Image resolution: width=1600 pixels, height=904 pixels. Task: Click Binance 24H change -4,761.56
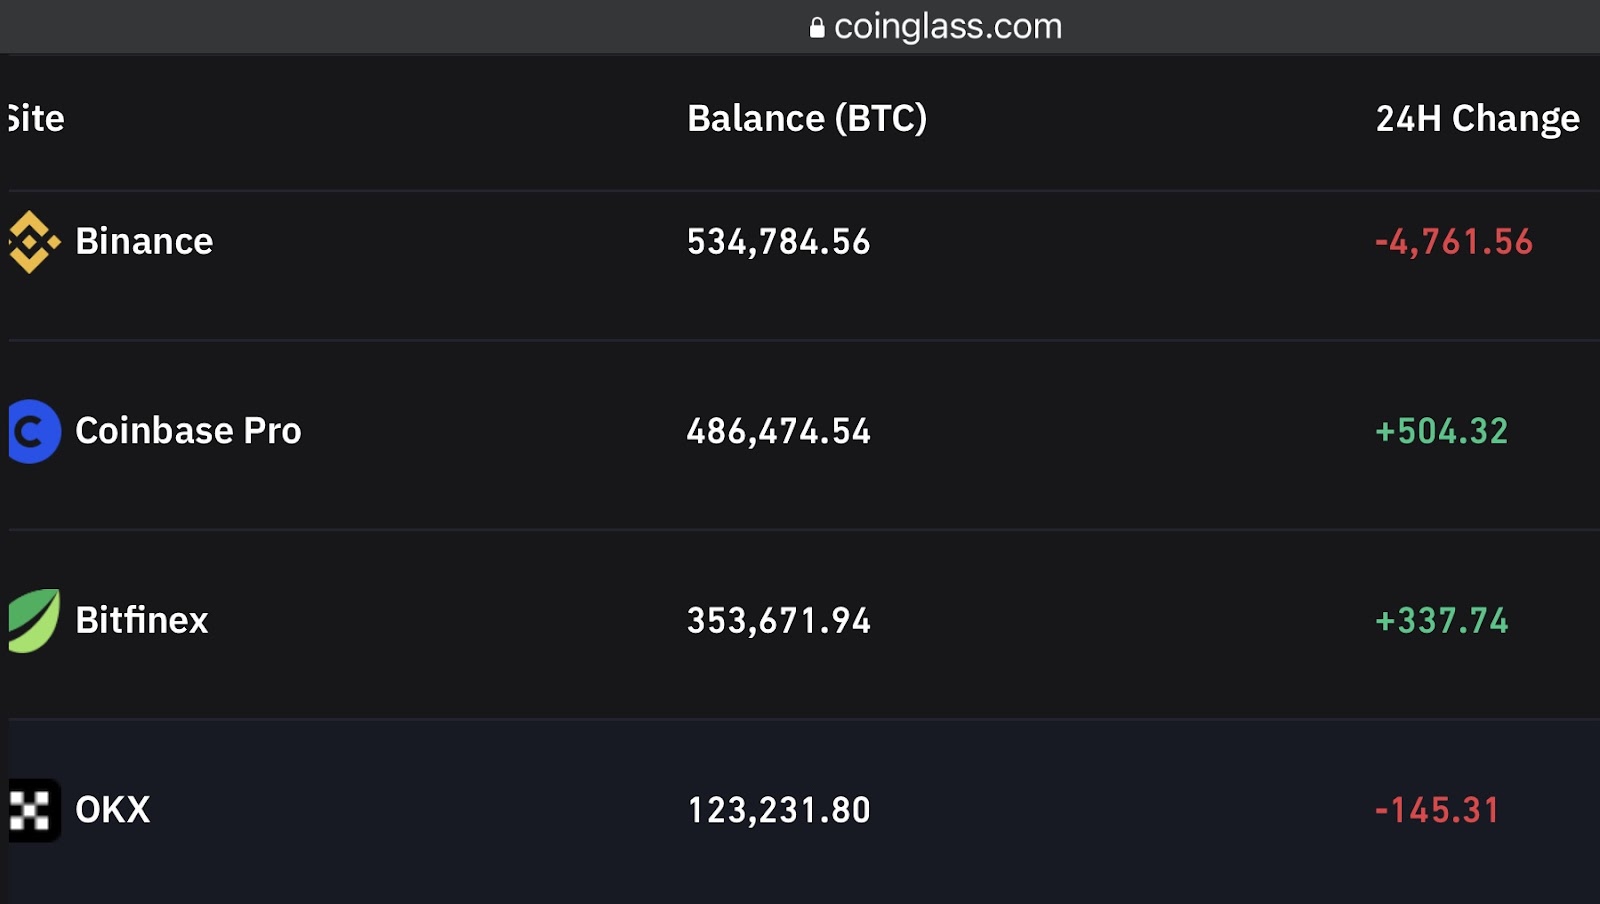1454,242
